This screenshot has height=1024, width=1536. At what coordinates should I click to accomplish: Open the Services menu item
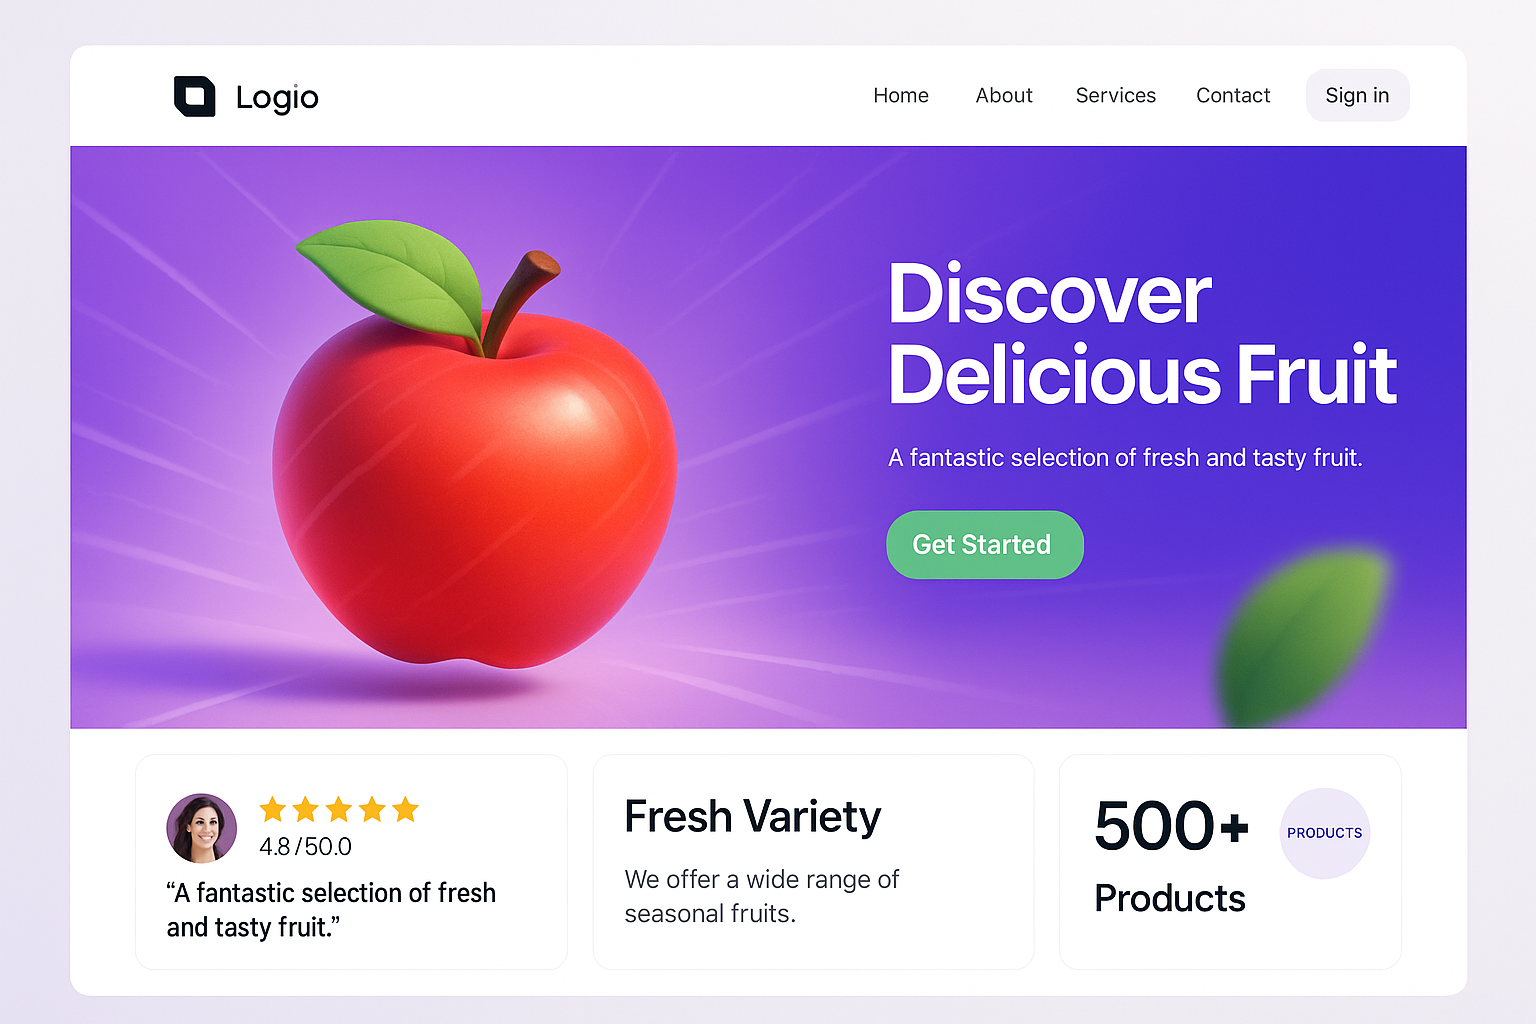(1116, 95)
